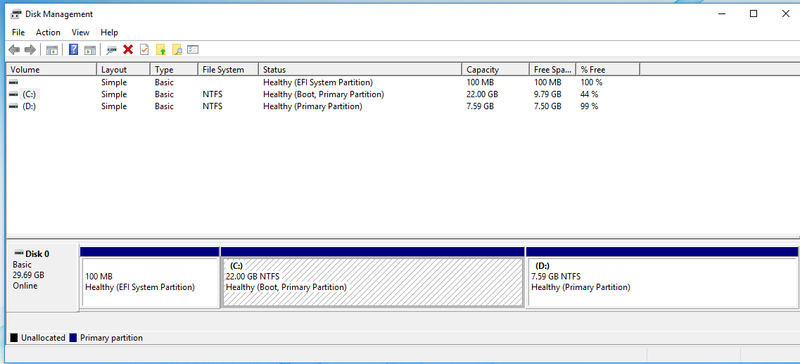Sort by the Type column header
Screen dimensions: 800x364
[174, 69]
